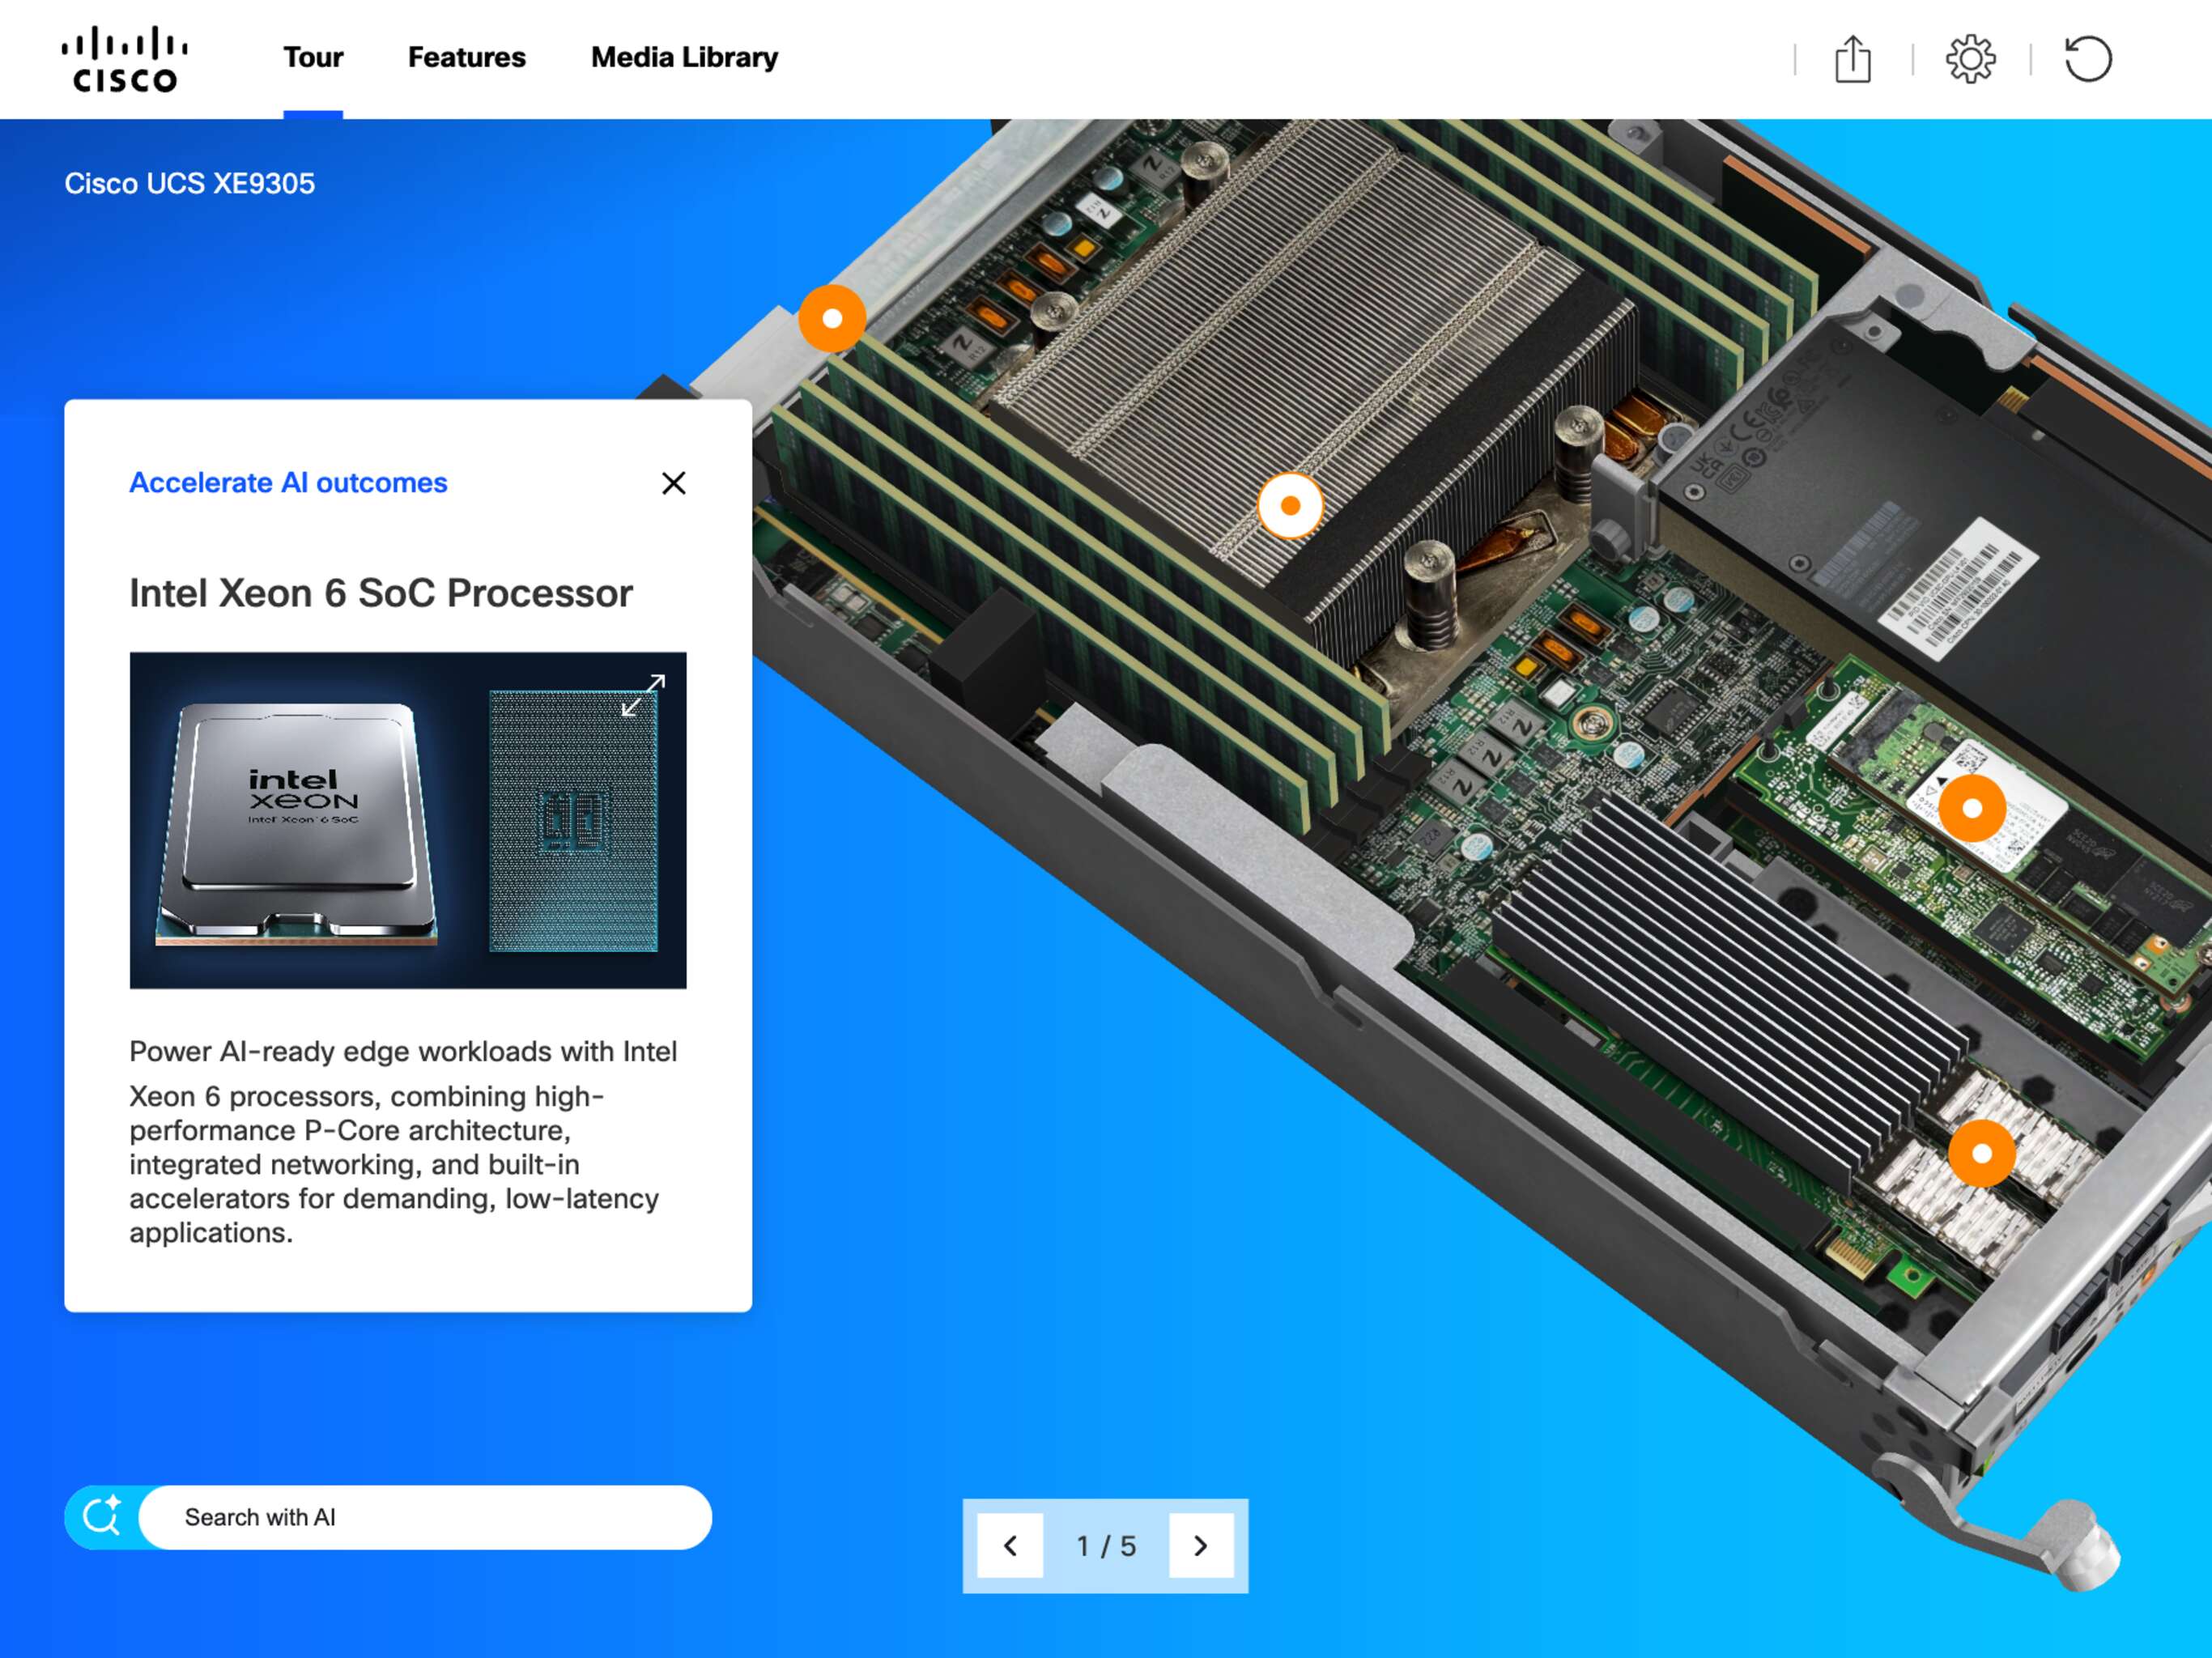The width and height of the screenshot is (2212, 1658).
Task: Open the settings gear
Action: coord(1970,59)
